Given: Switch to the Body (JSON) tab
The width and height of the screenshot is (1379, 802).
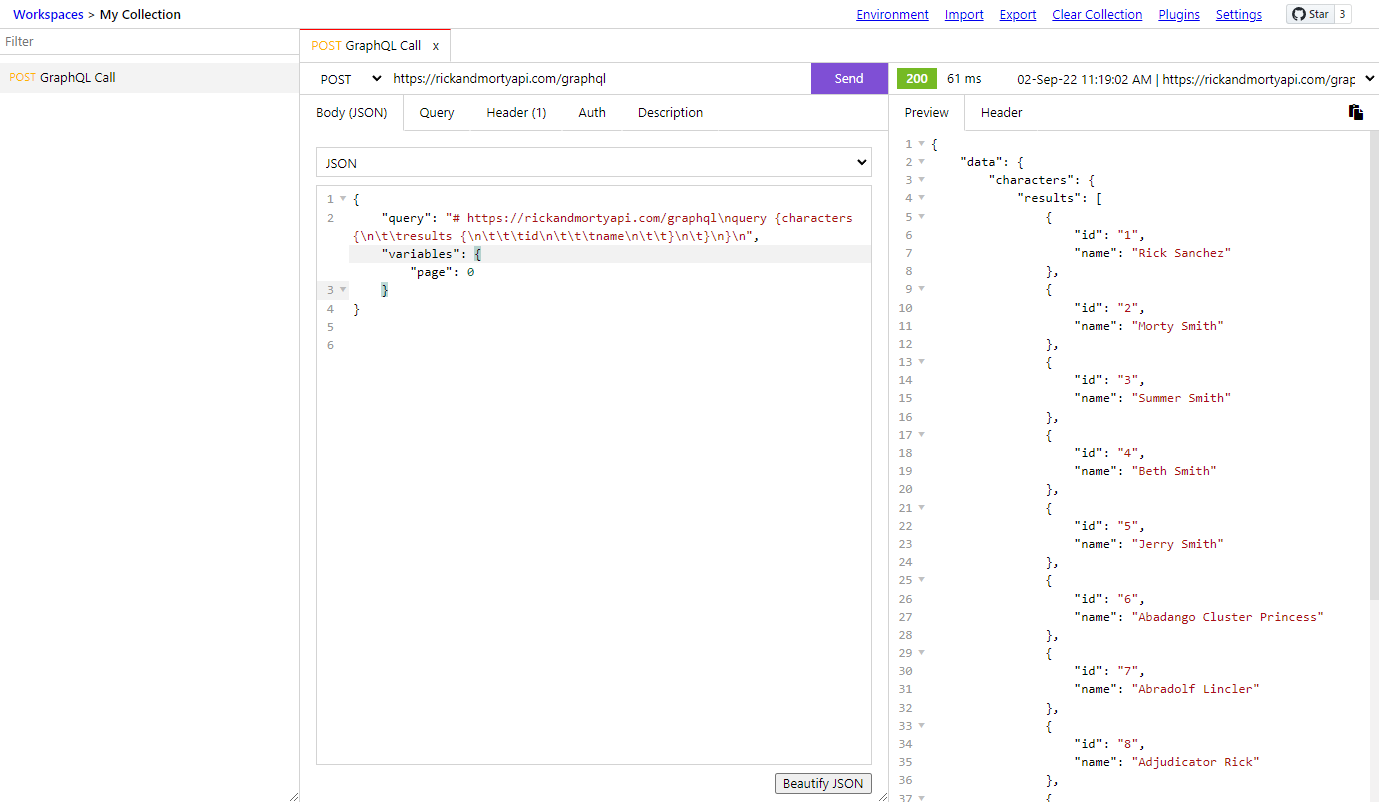Looking at the screenshot, I should (351, 113).
